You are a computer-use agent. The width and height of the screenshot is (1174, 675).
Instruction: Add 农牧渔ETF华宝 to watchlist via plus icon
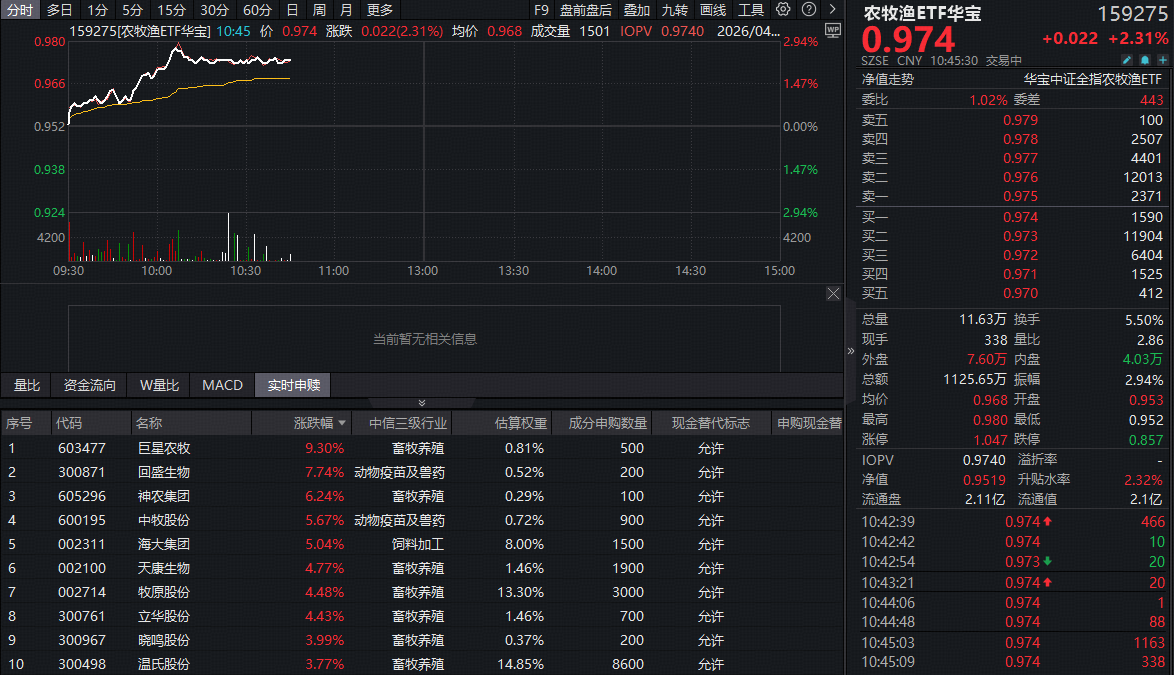coord(1162,60)
